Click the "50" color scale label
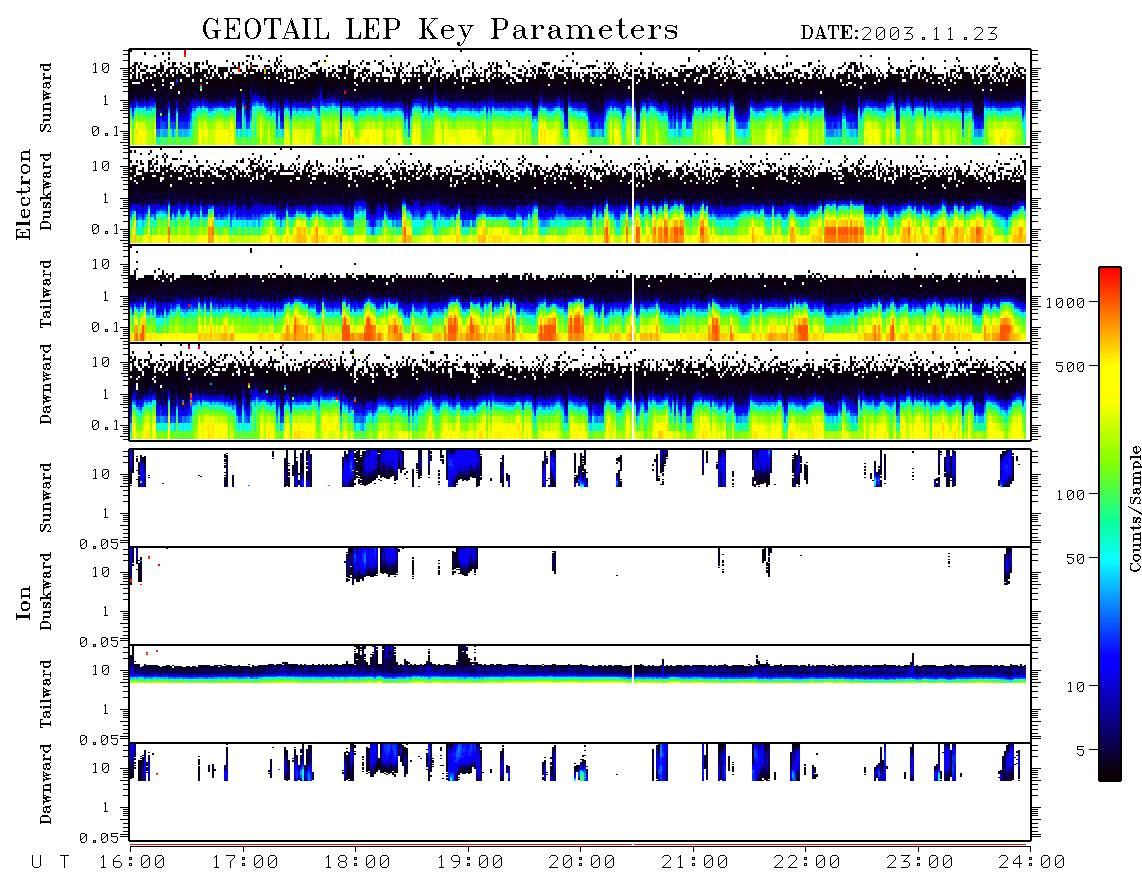The width and height of the screenshot is (1142, 880). 1076,559
